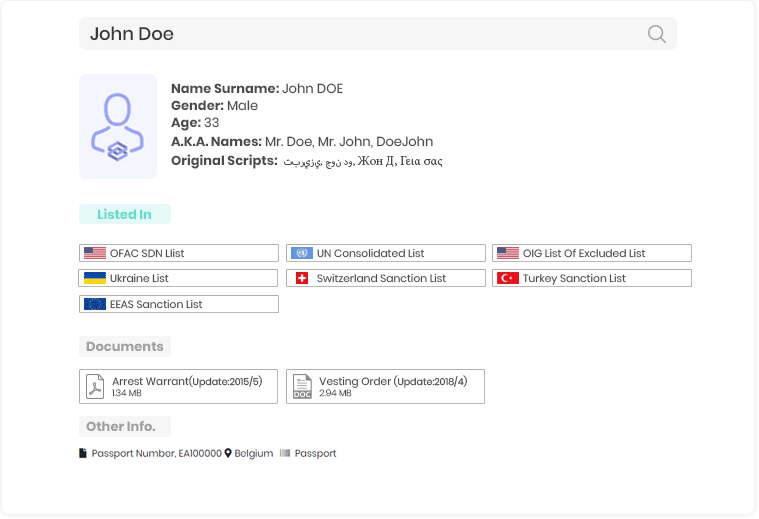Click the Passport type text
759x519 pixels.
[x=315, y=453]
